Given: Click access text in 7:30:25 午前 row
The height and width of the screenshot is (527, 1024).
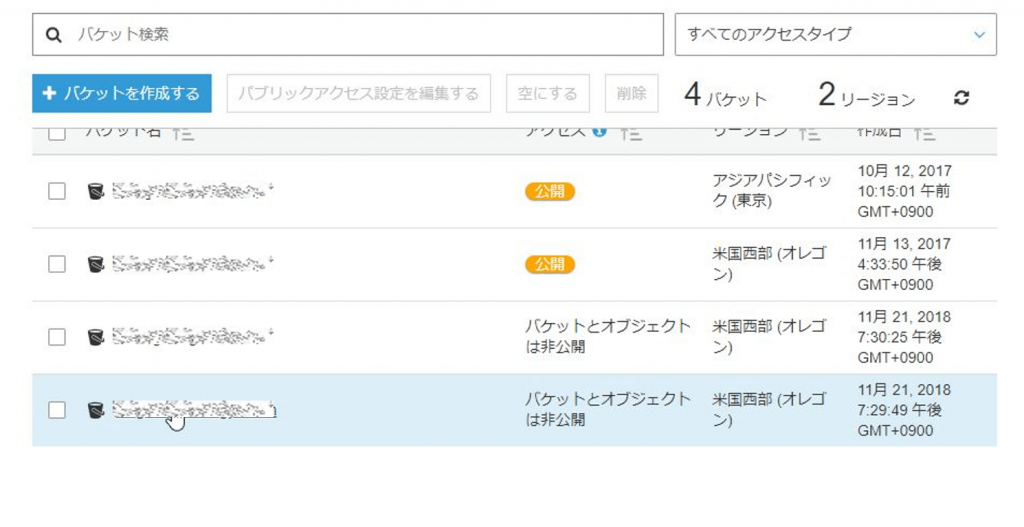Looking at the screenshot, I should coord(607,336).
